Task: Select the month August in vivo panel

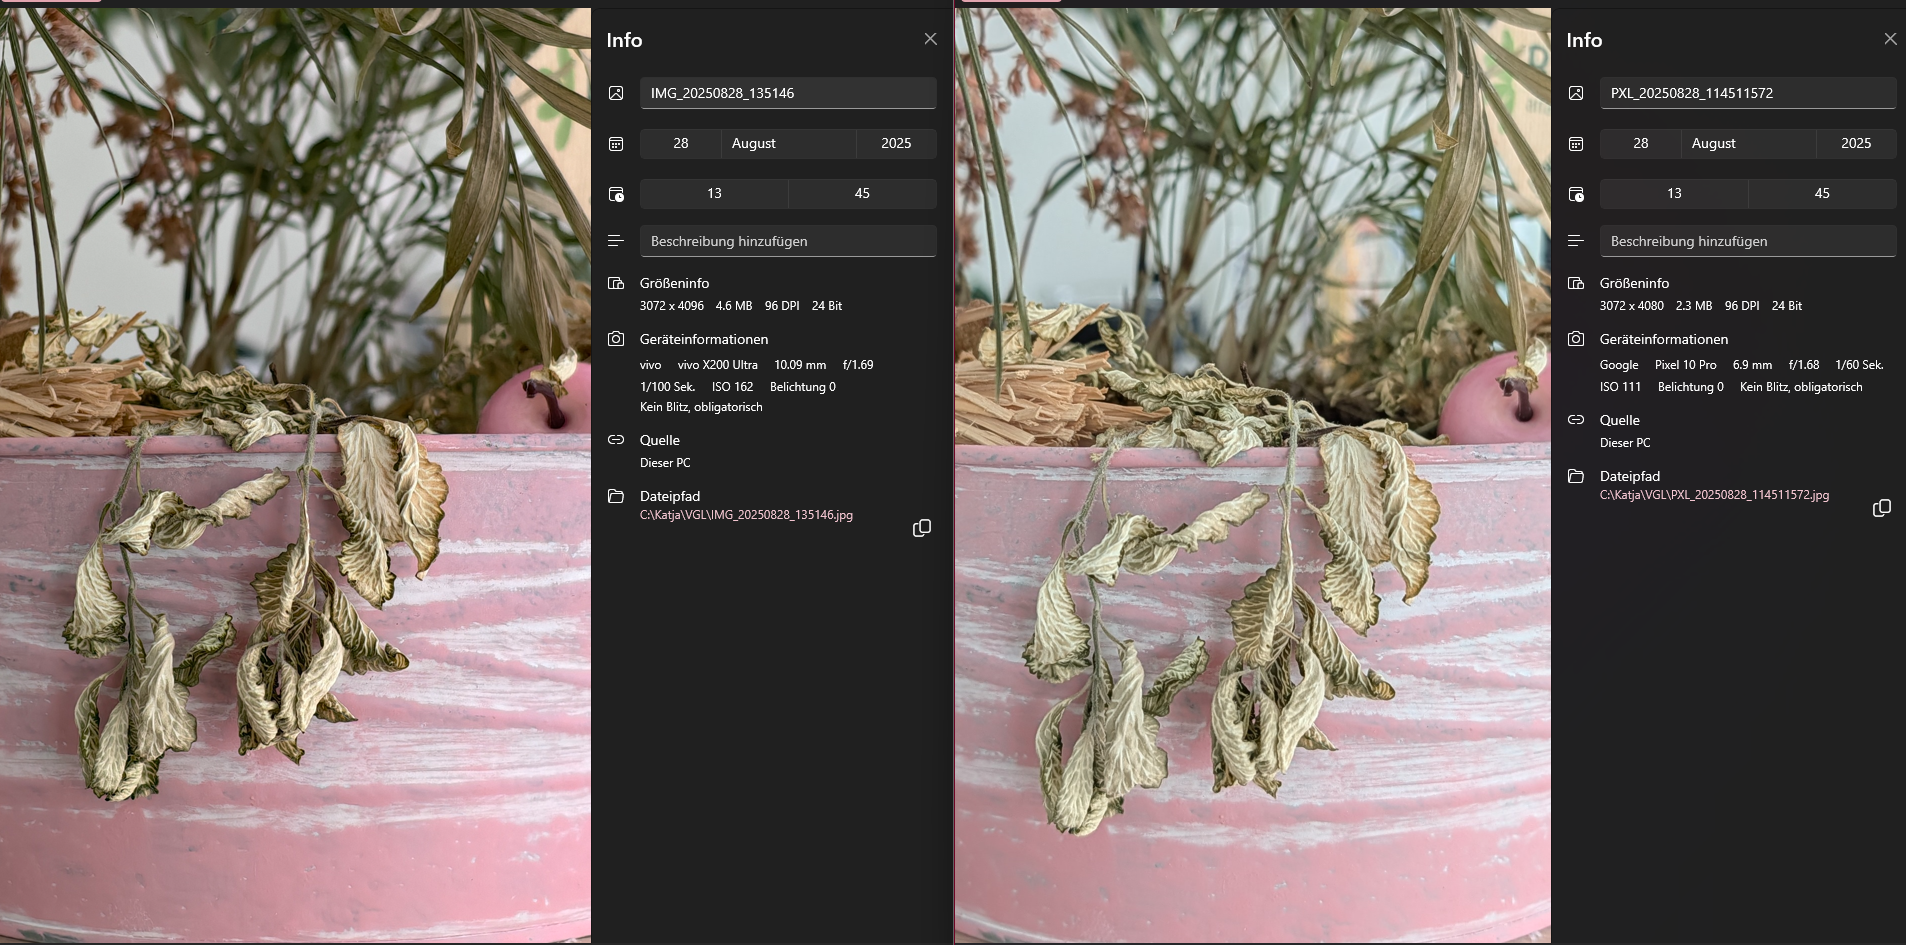Action: 787,144
